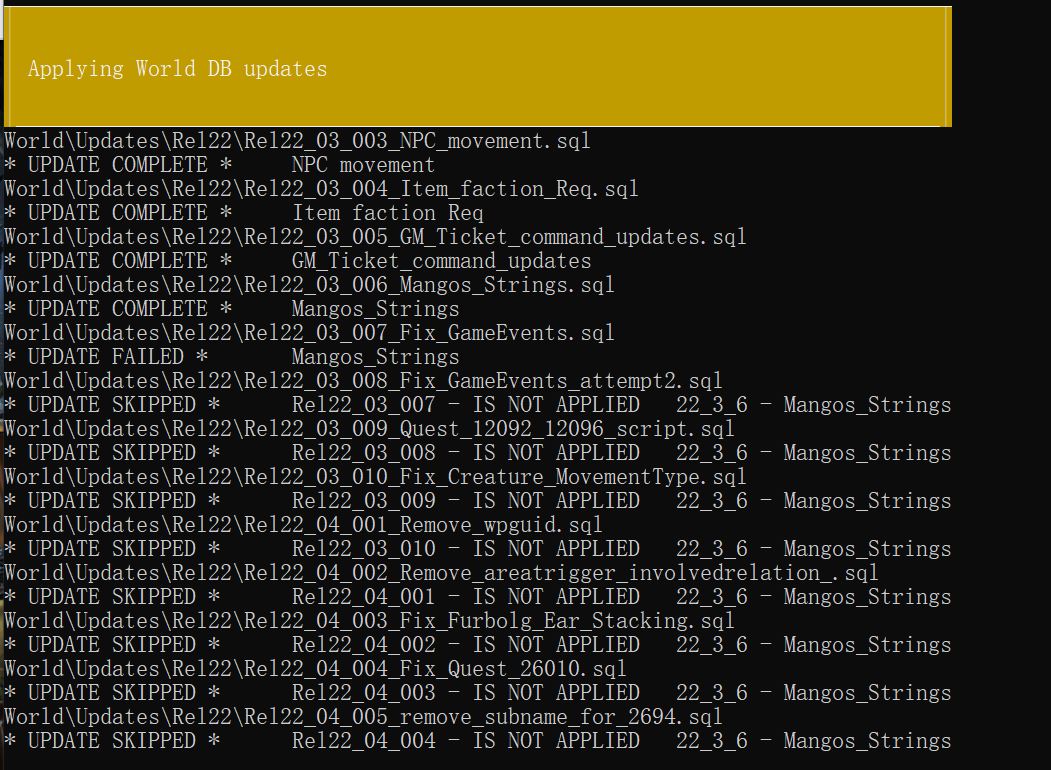Select the Rel122_03_005_GM_Ticket_command_updates.sql line

pos(375,237)
